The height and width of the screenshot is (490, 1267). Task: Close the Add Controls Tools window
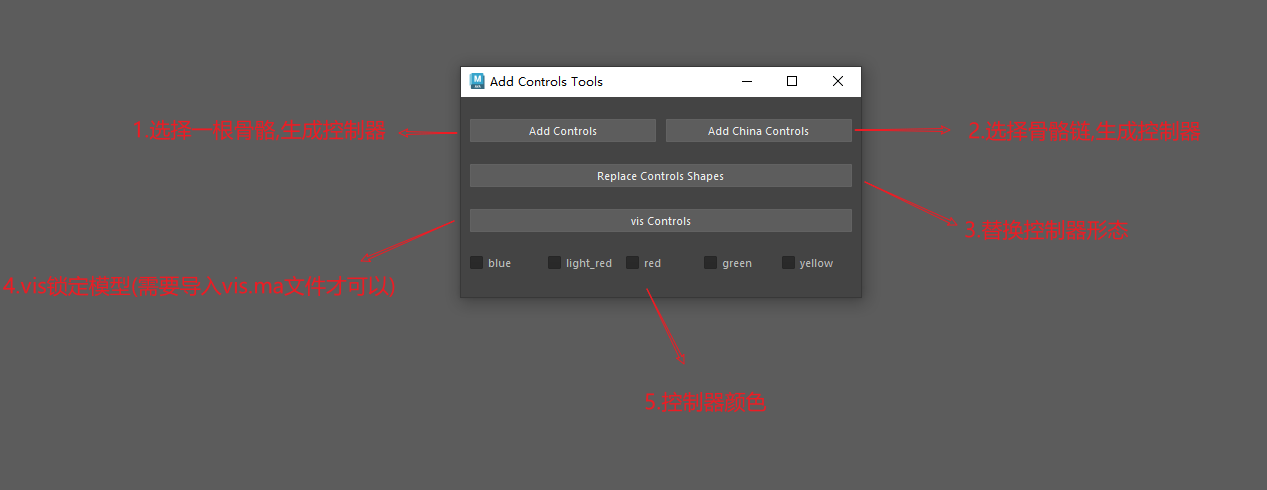[838, 81]
